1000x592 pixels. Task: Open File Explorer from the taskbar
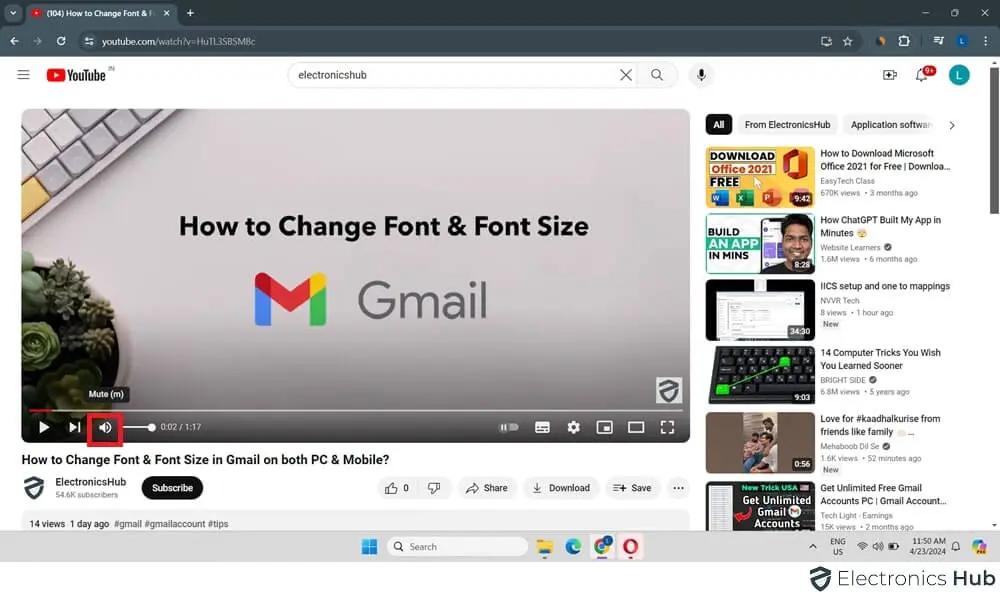[x=544, y=546]
